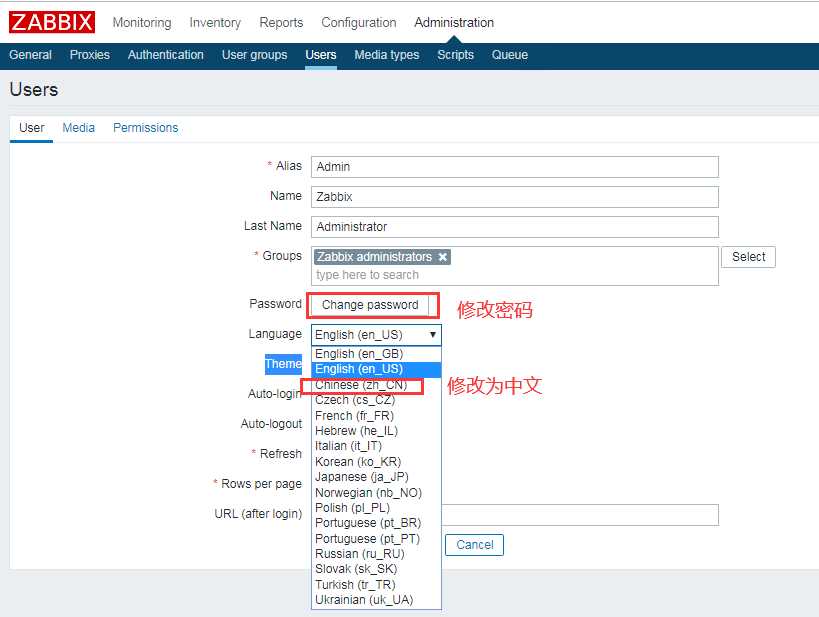Click the URL (after login) field
This screenshot has height=617, width=819.
click(580, 515)
